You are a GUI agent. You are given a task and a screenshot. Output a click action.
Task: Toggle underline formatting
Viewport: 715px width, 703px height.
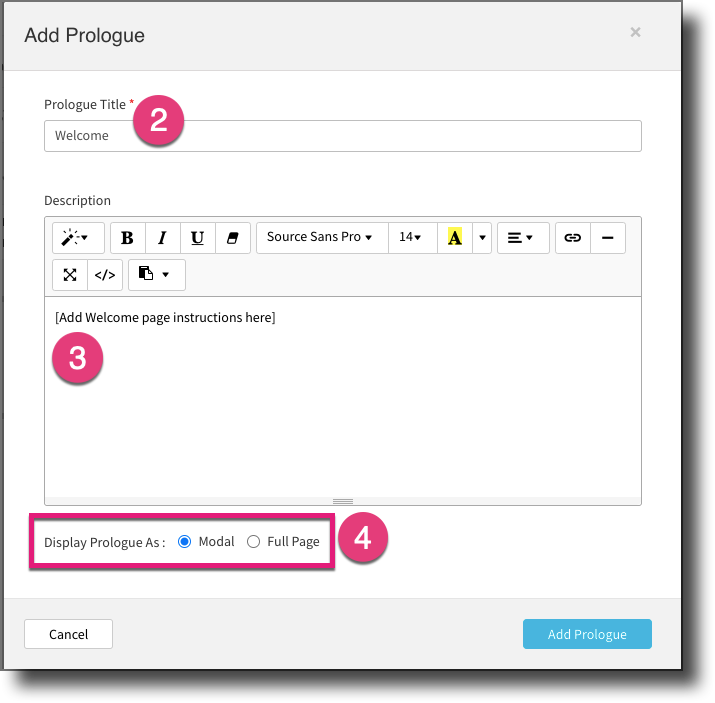[x=198, y=238]
